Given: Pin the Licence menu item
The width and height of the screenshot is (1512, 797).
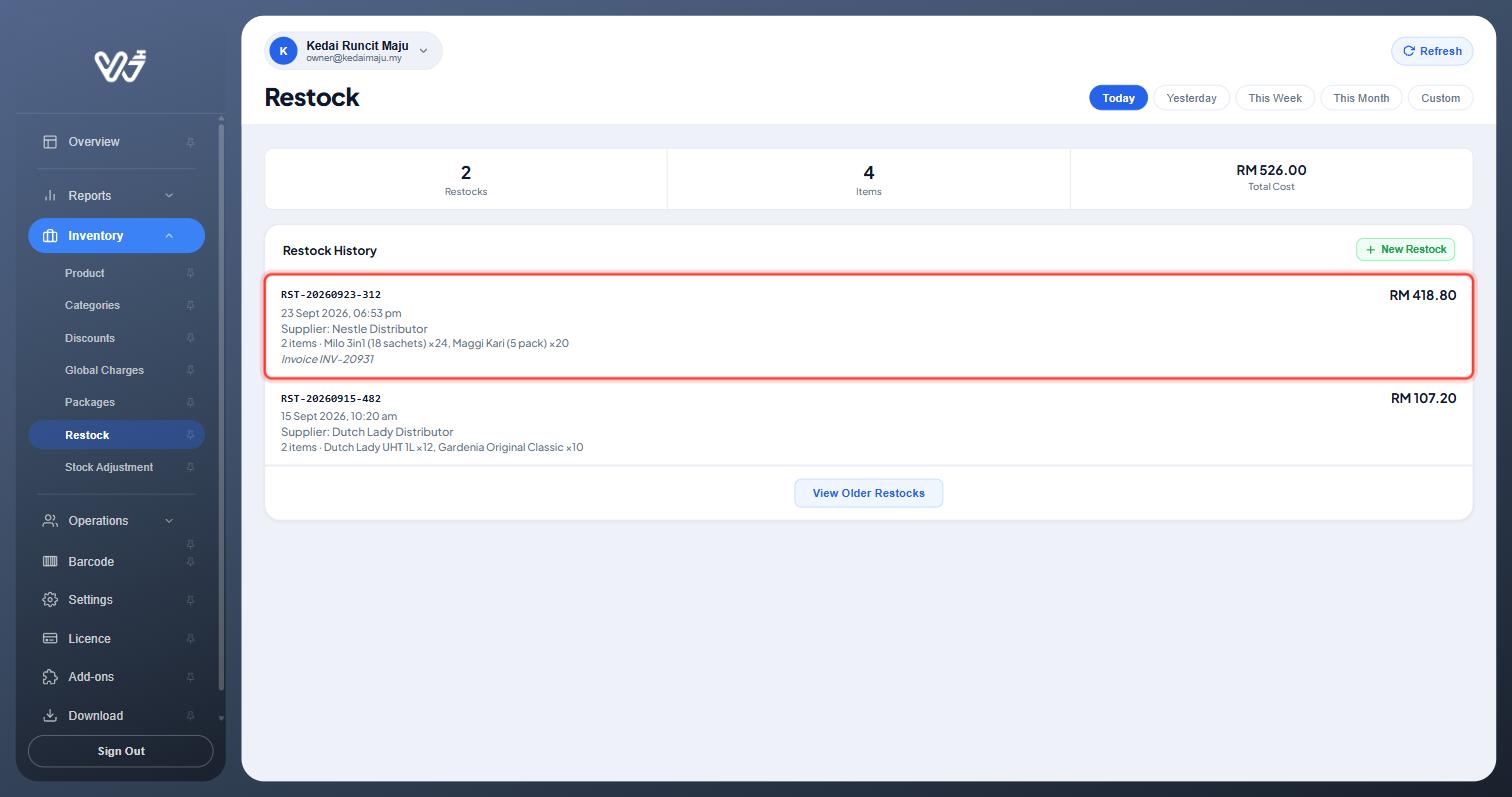Looking at the screenshot, I should pos(190,639).
